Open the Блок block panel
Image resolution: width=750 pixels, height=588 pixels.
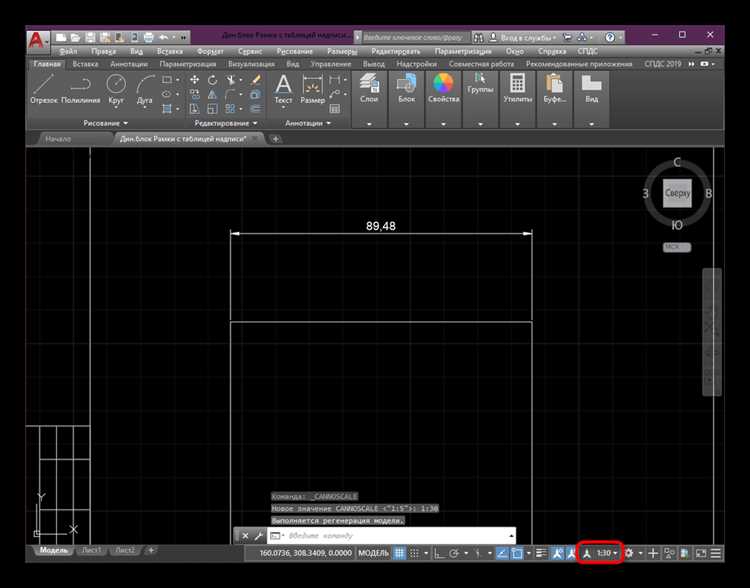coord(406,89)
